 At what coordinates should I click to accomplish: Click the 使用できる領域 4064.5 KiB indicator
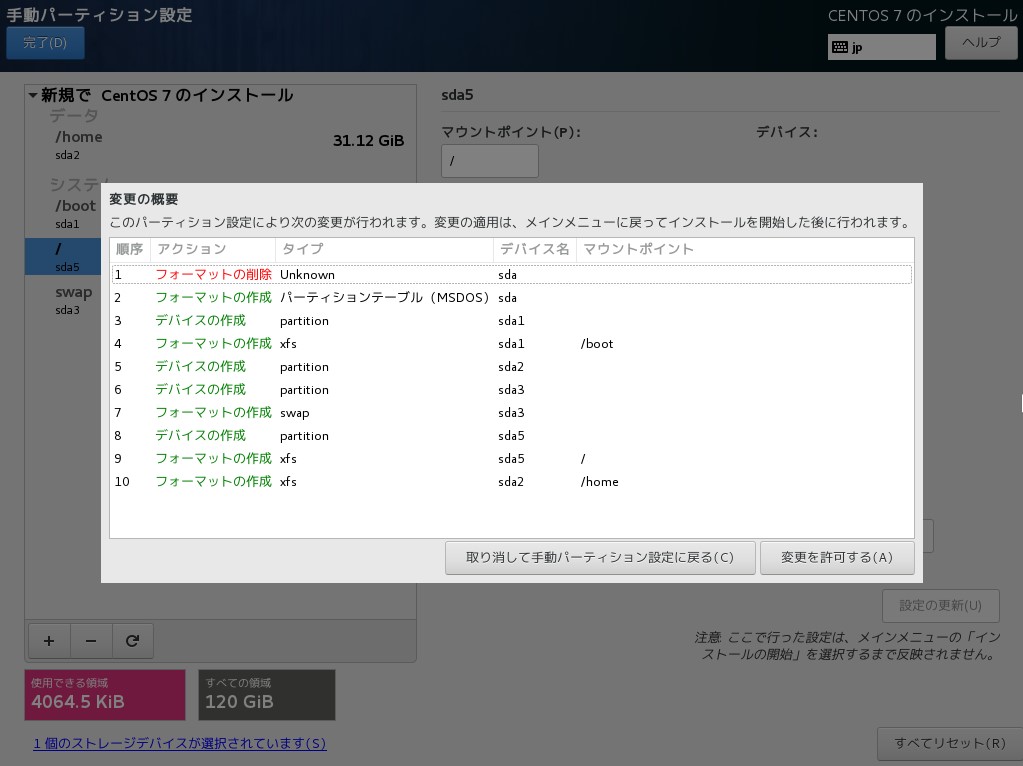pos(104,695)
